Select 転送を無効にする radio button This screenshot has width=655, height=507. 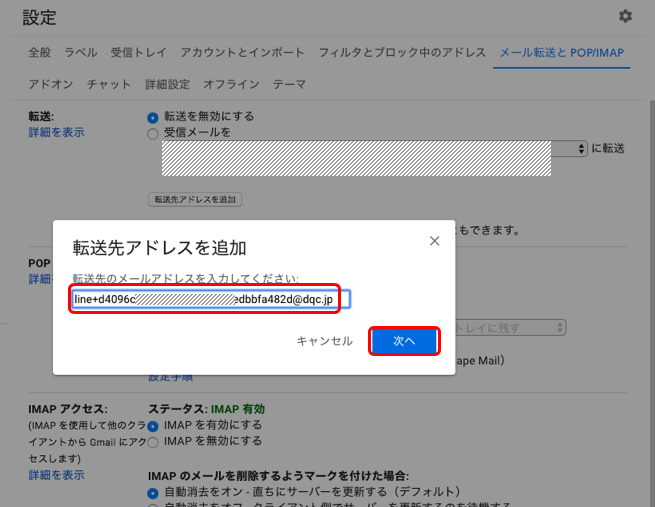point(153,118)
